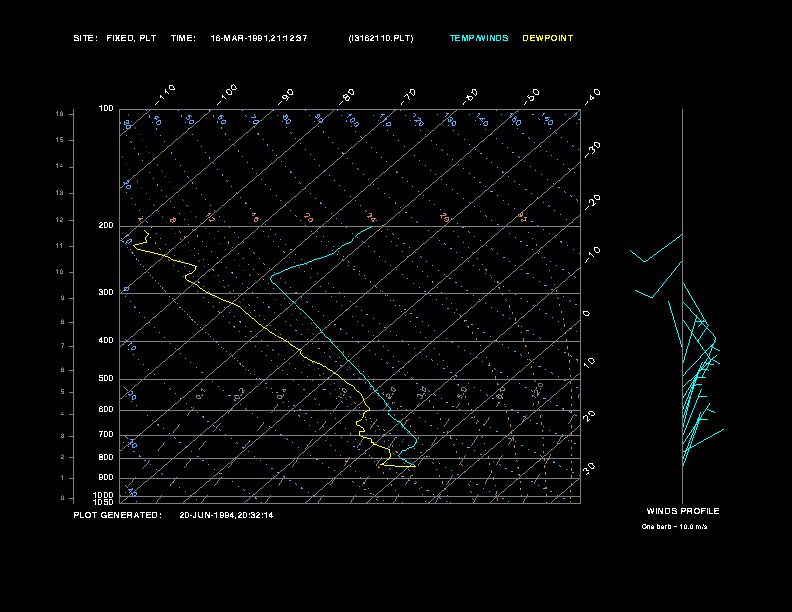Click the -40 temperature label at chart corner

click(x=592, y=97)
